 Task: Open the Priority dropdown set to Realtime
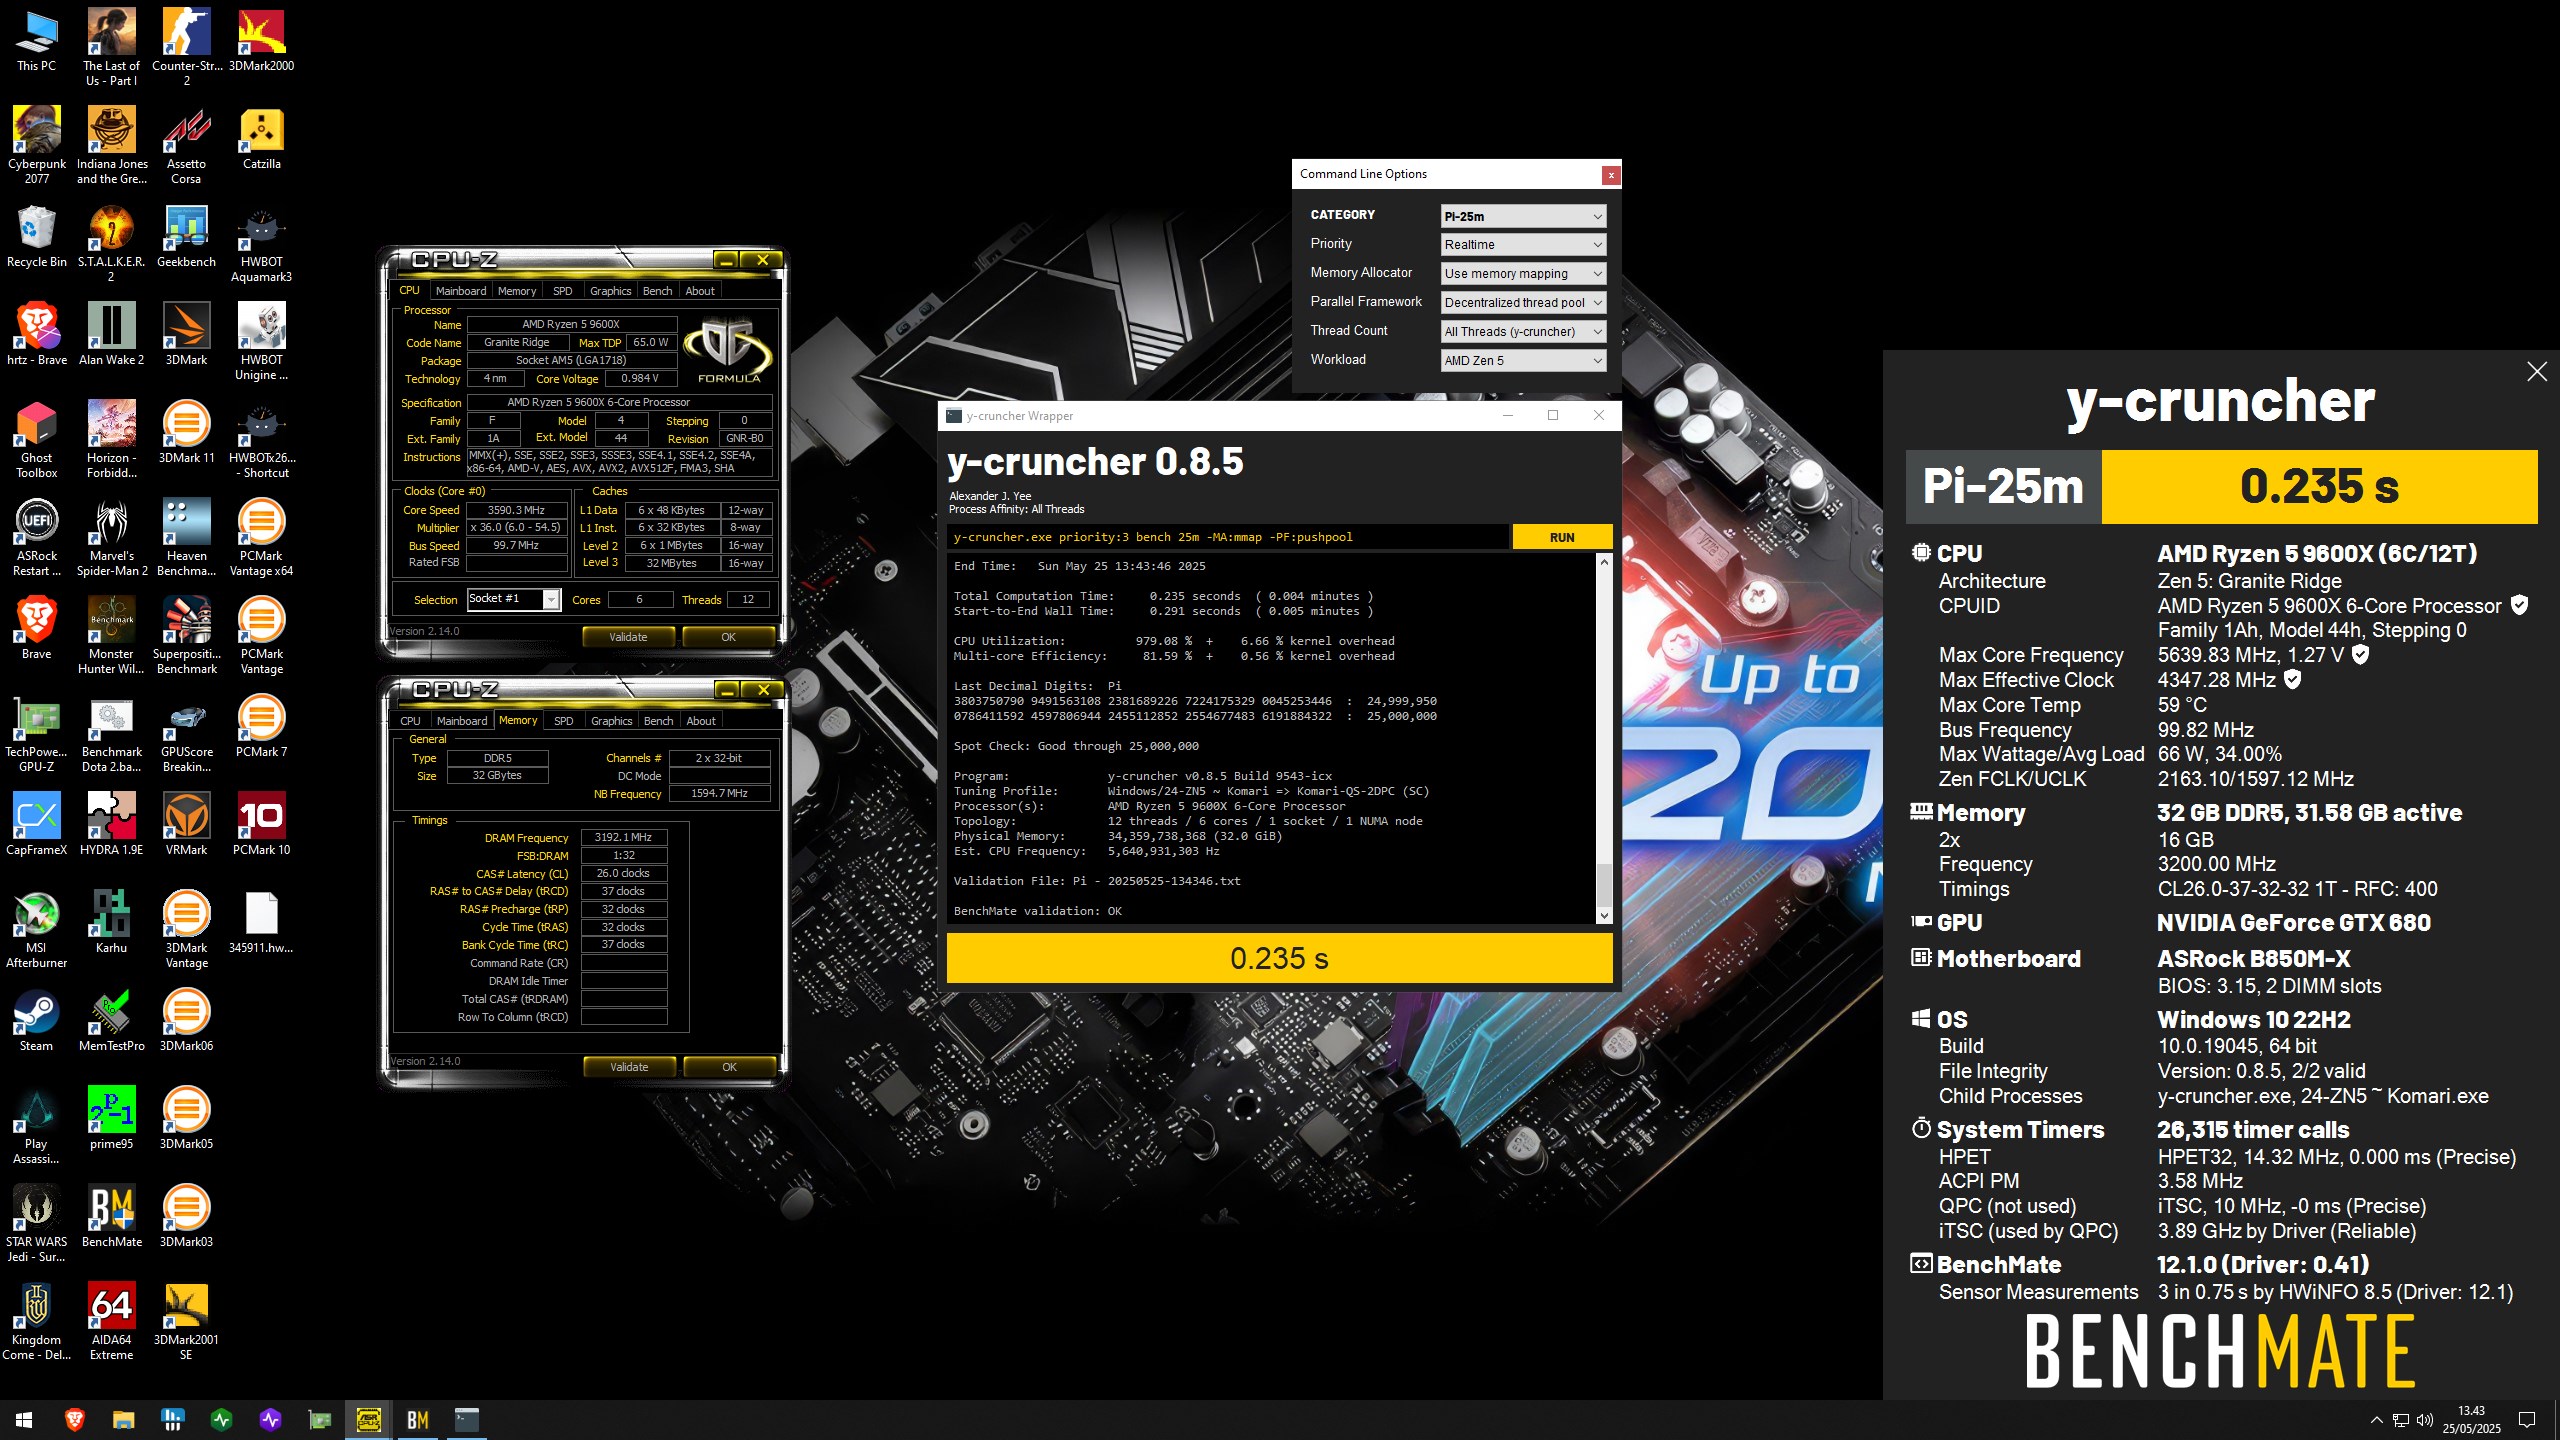click(1523, 245)
